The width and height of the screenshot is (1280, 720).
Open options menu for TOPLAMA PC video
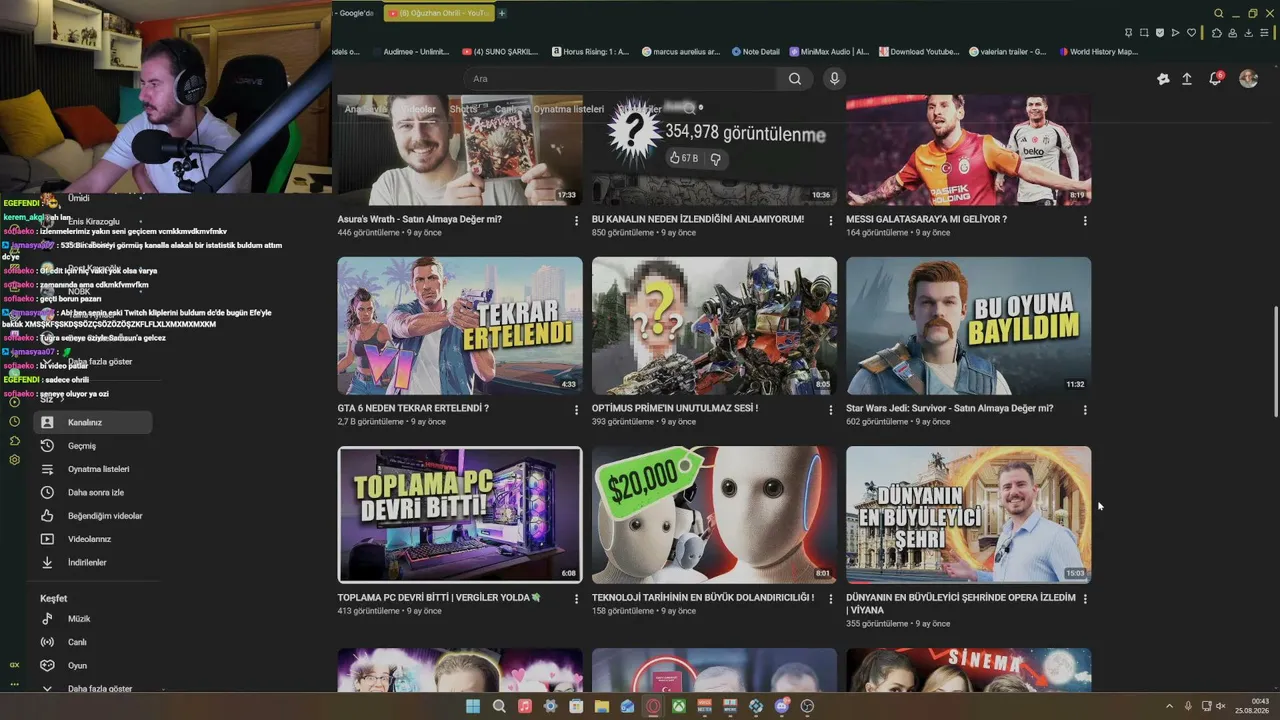(576, 599)
